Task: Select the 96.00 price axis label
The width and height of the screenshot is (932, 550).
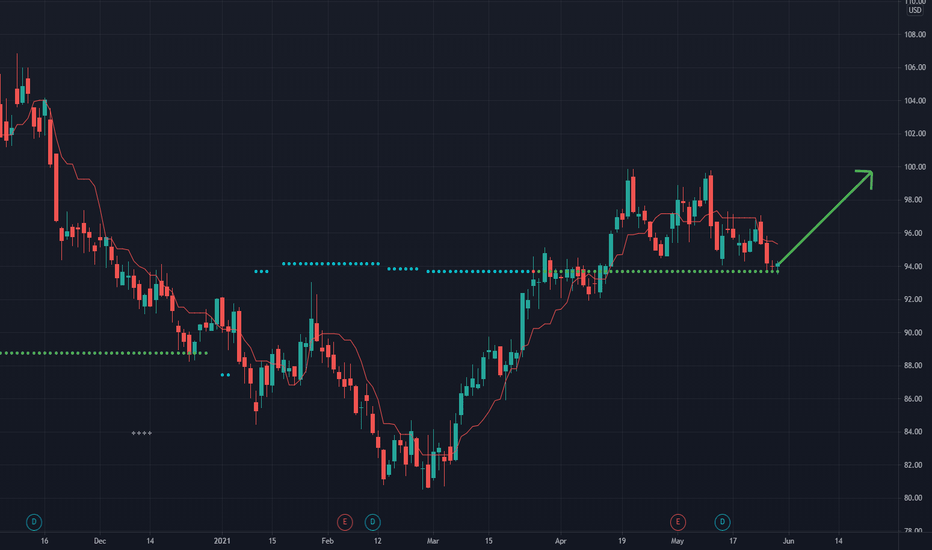Action: (x=915, y=233)
